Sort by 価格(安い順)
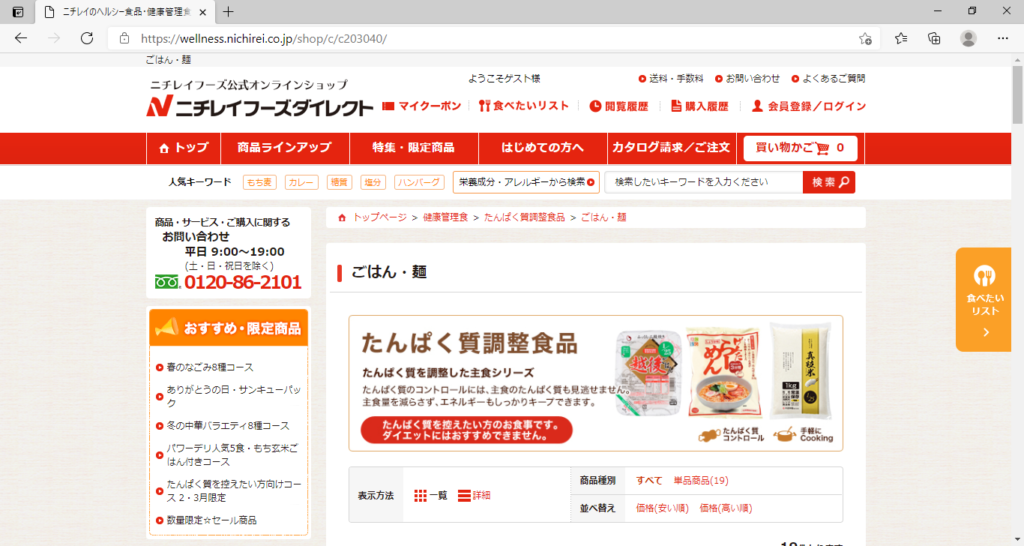1024x546 pixels. coord(662,508)
